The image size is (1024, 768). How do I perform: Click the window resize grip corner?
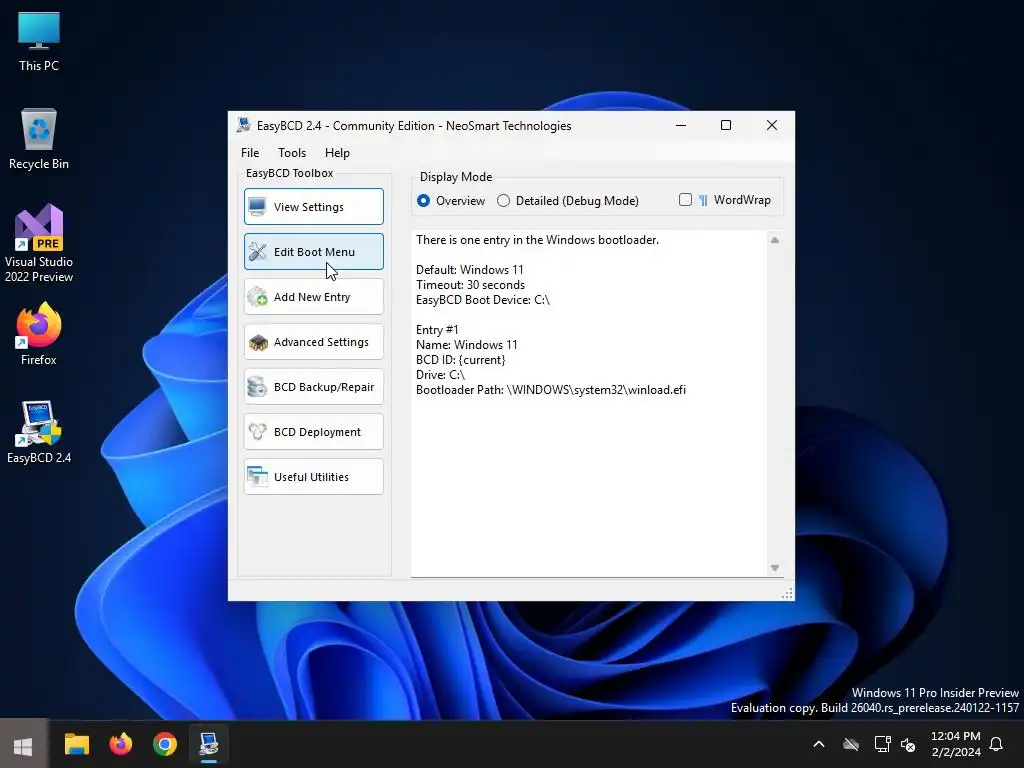click(787, 593)
